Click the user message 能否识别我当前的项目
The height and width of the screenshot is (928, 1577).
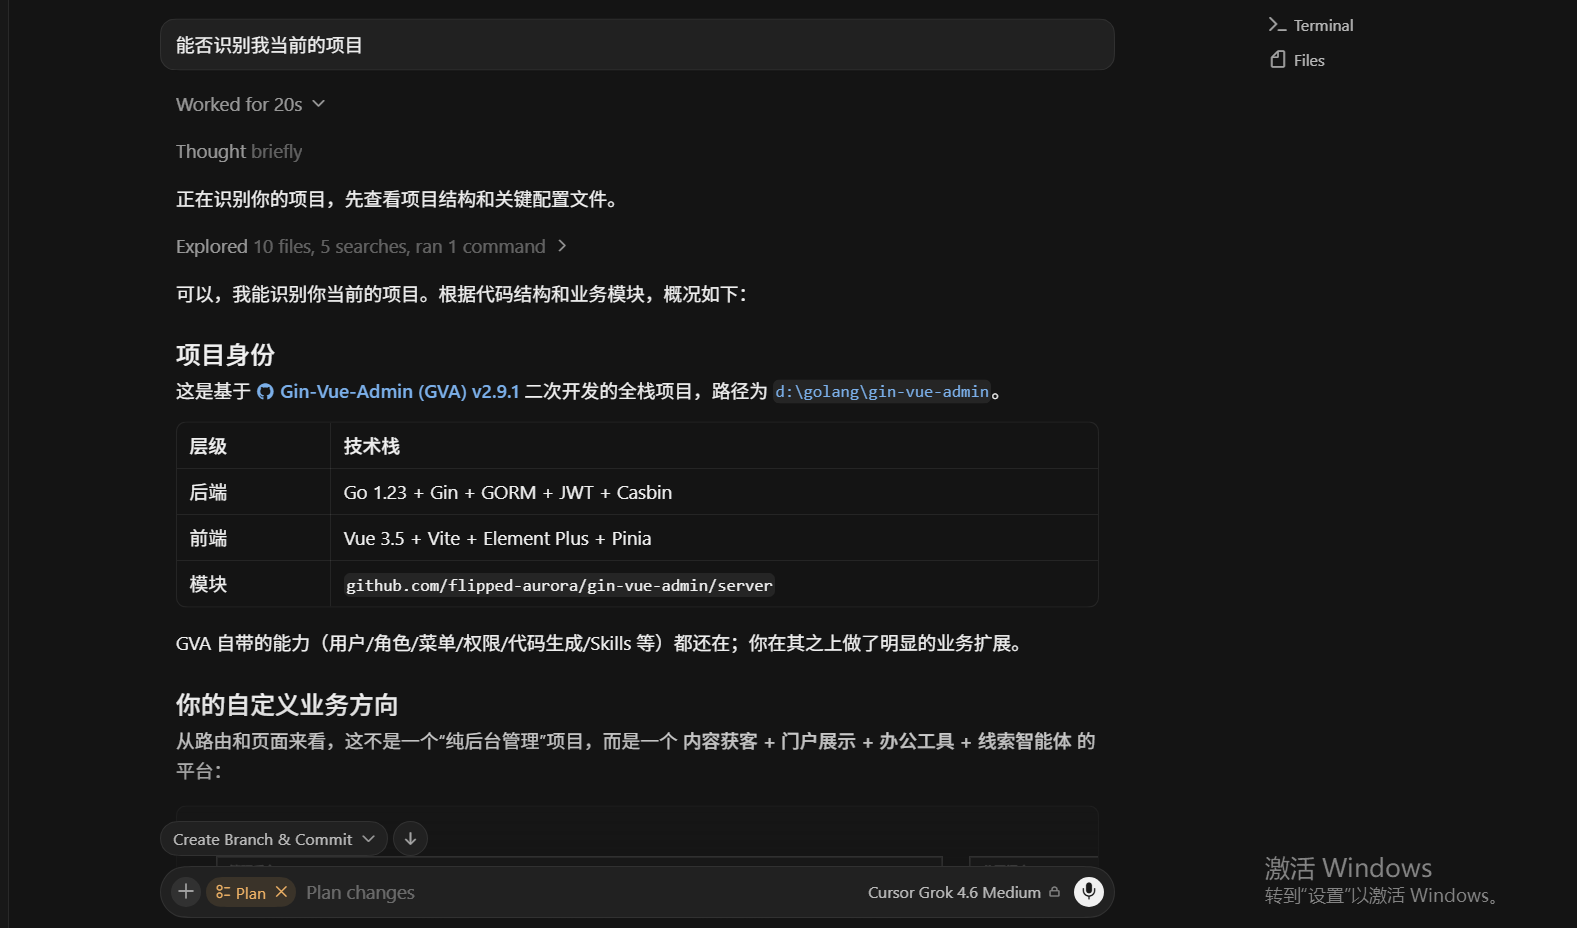[x=637, y=45]
